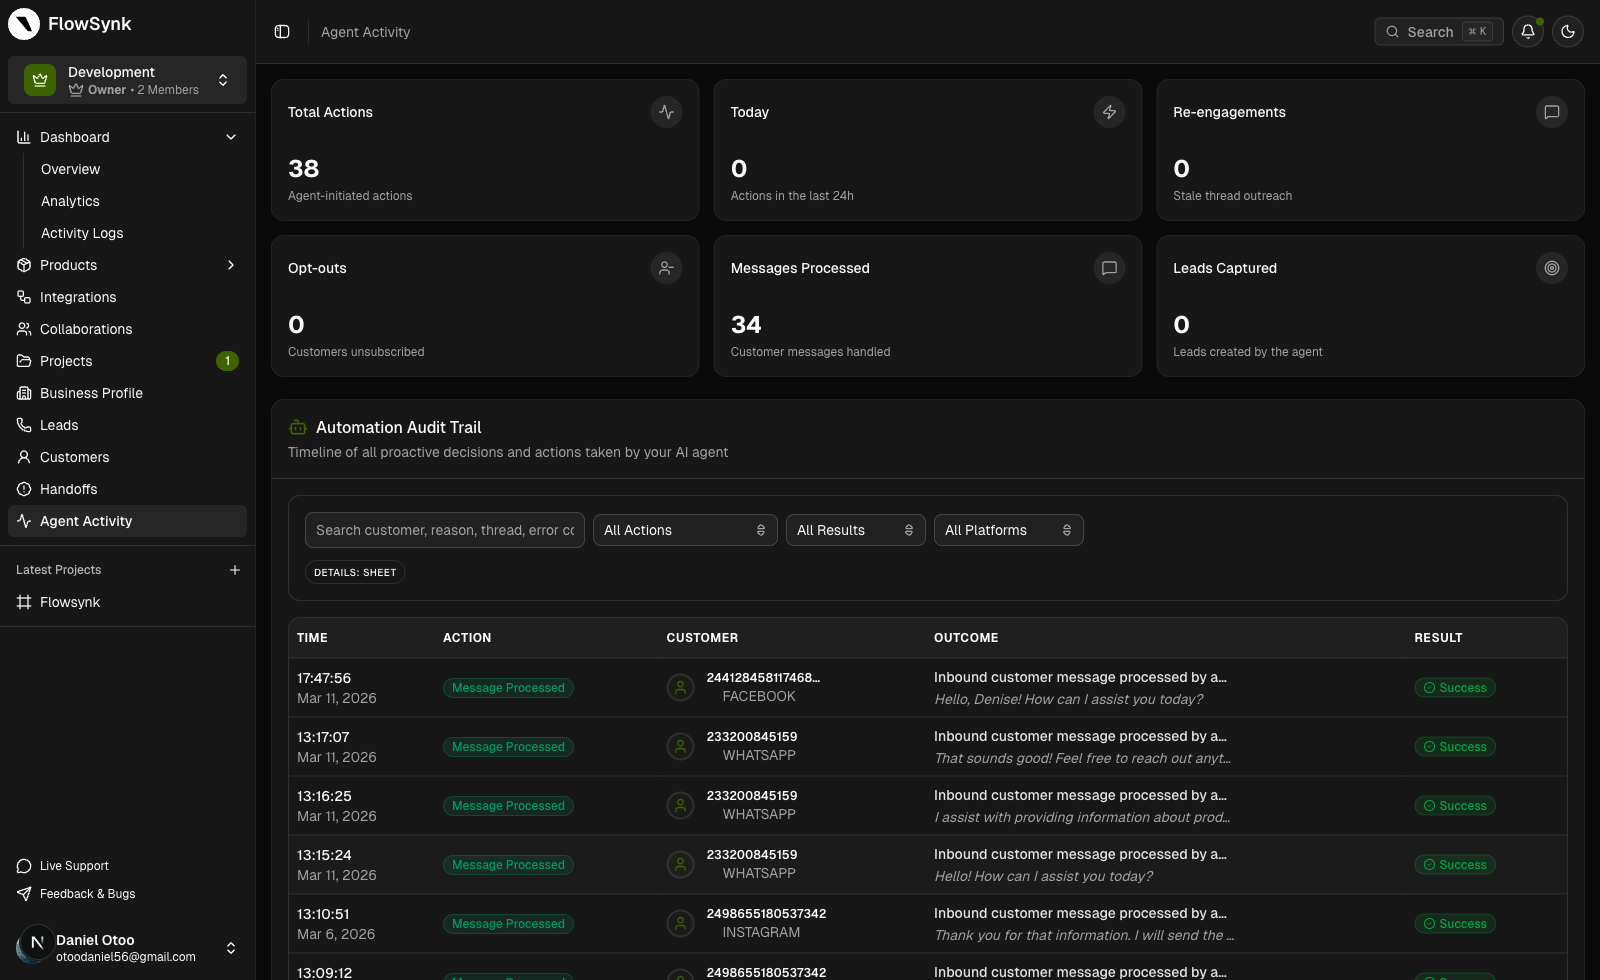
Task: Open the All Platforms filter dropdown
Action: pyautogui.click(x=1008, y=530)
